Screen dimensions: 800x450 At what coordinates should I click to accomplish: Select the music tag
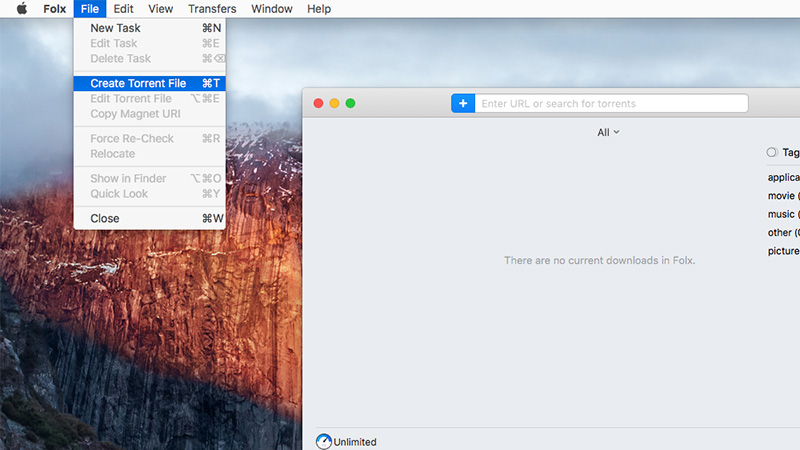(x=784, y=214)
